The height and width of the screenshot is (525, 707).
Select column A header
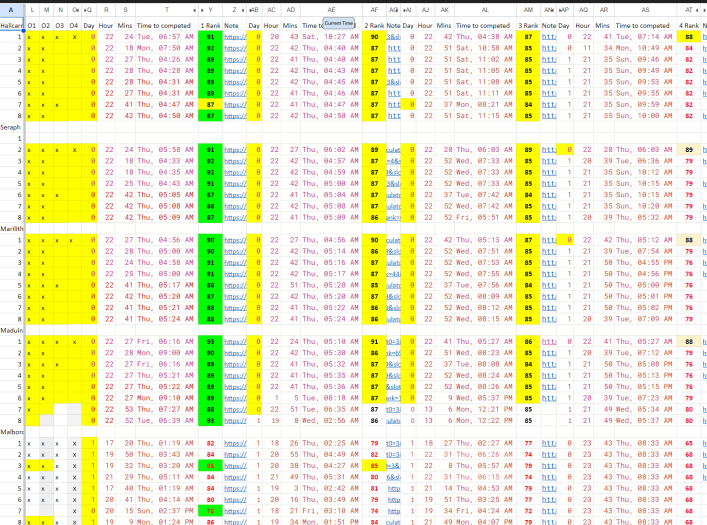click(12, 10)
